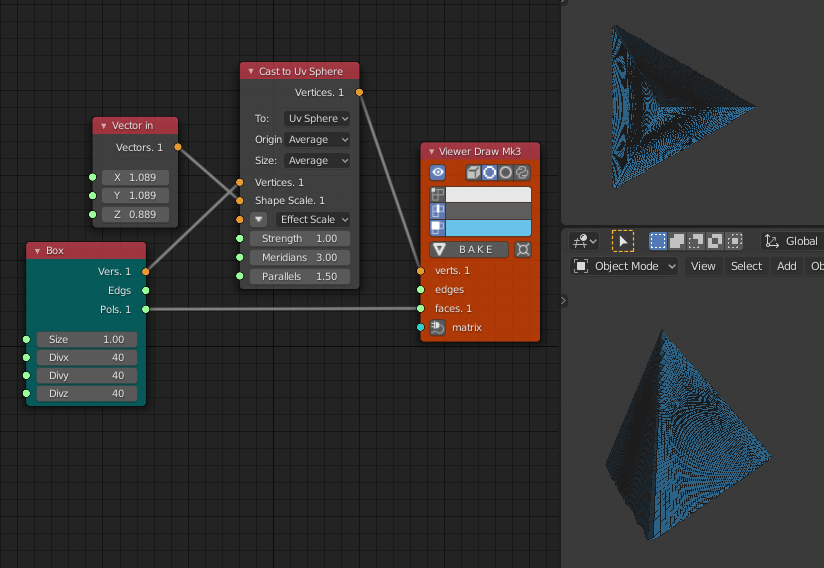Click the blue ring icon in Viewer Draw
Image resolution: width=824 pixels, height=568 pixels.
(x=489, y=172)
